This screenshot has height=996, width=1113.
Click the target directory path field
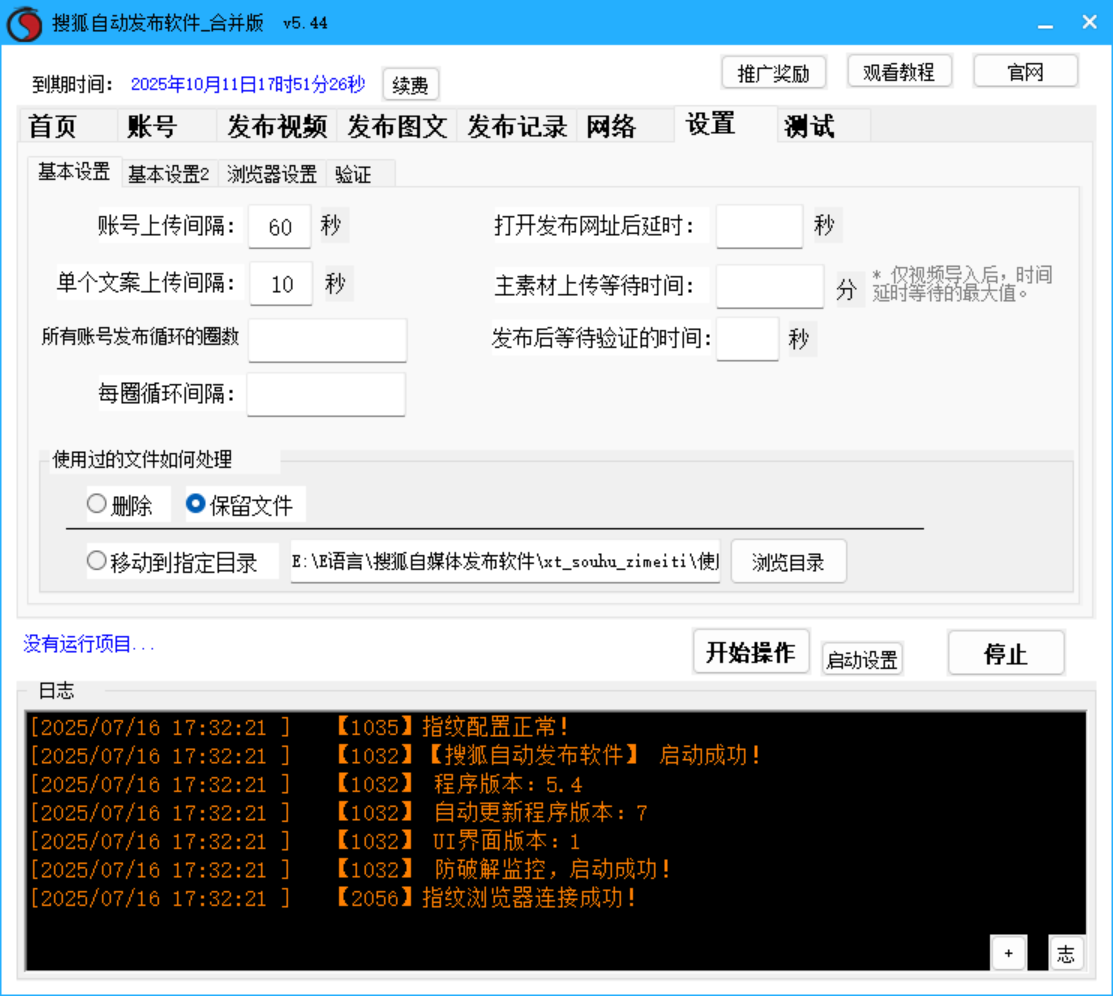pyautogui.click(x=505, y=562)
